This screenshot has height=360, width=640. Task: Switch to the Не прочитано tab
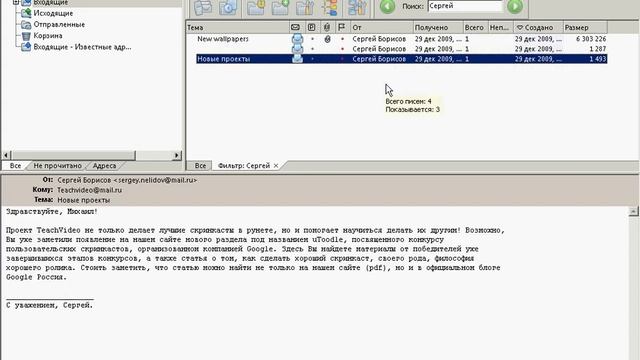pos(58,166)
